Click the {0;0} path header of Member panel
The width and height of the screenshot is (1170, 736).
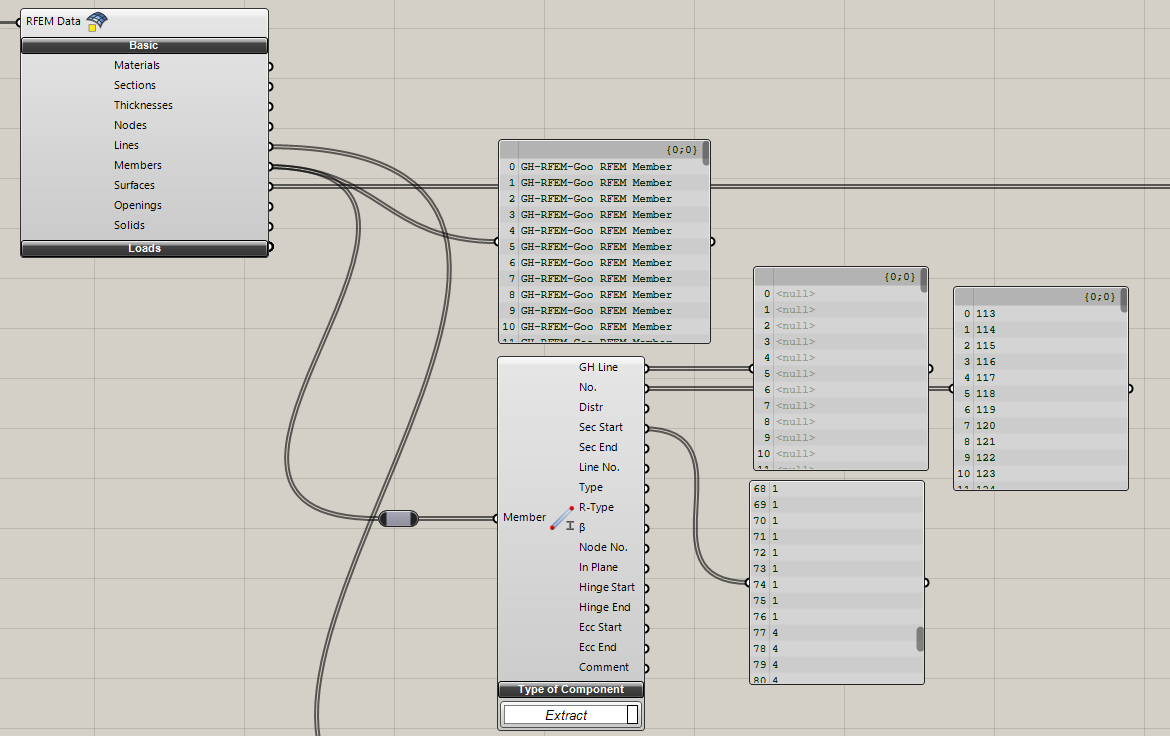[x=681, y=150]
